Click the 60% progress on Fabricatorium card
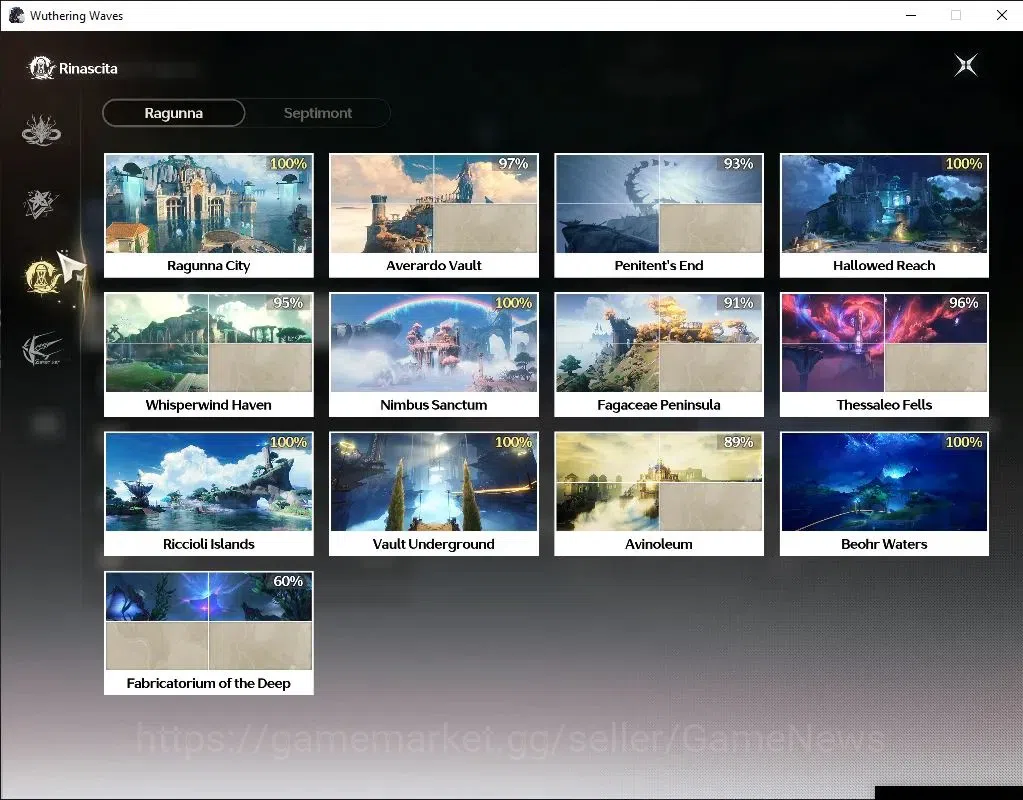Viewport: 1023px width, 800px height. [288, 581]
